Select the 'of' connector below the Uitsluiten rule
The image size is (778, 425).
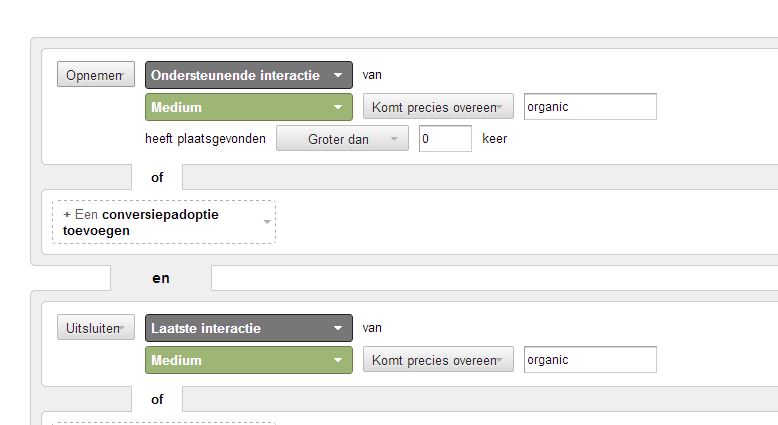tap(157, 399)
